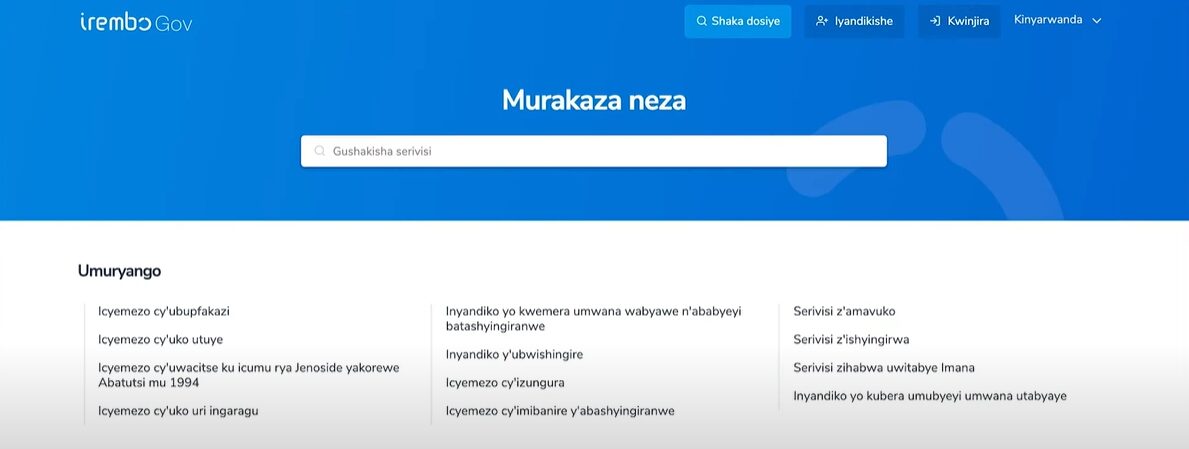Open Inyandiko yo kwemera umwana link
1189x449 pixels.
pos(594,319)
